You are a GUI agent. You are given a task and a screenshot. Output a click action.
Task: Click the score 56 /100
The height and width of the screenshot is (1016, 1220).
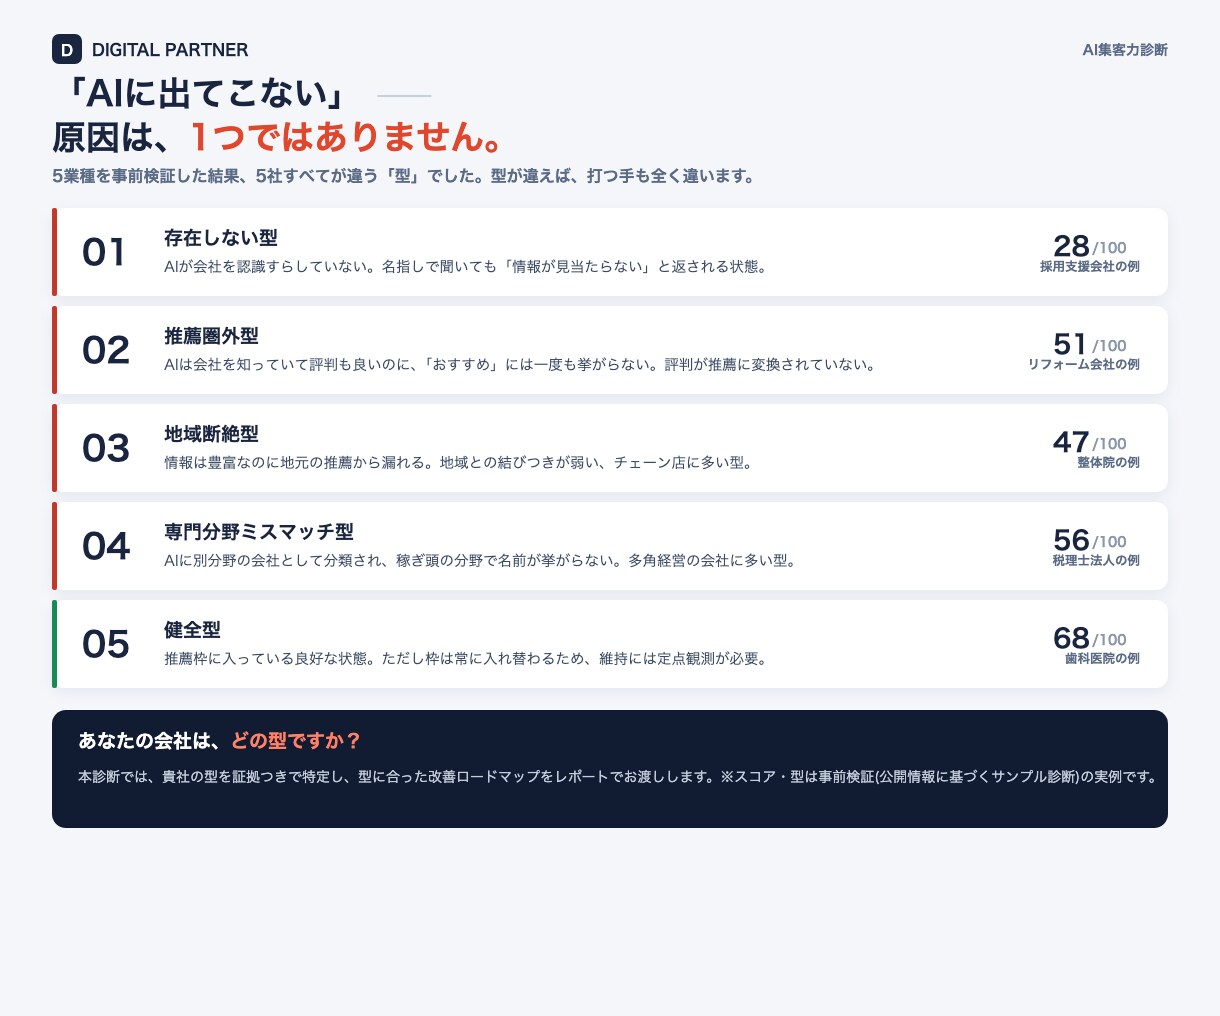pos(1090,540)
